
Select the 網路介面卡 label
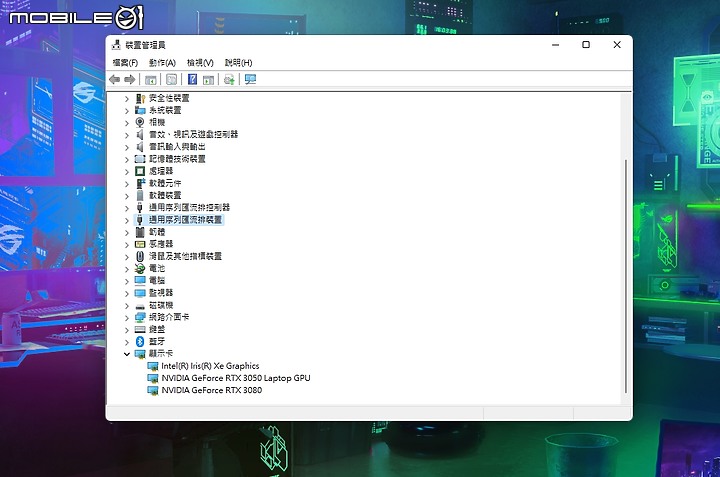(169, 317)
